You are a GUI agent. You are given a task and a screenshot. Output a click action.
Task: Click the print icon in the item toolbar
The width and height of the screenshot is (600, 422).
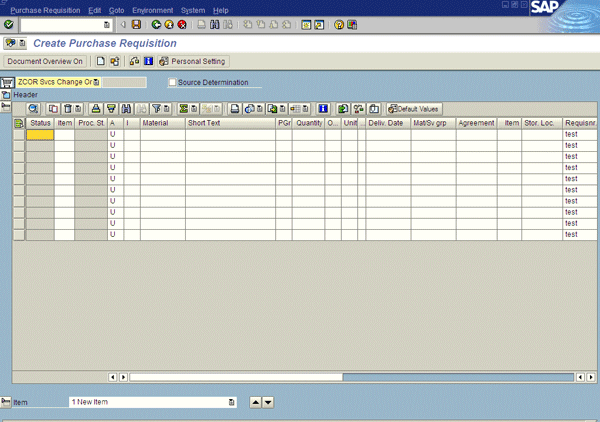96,108
